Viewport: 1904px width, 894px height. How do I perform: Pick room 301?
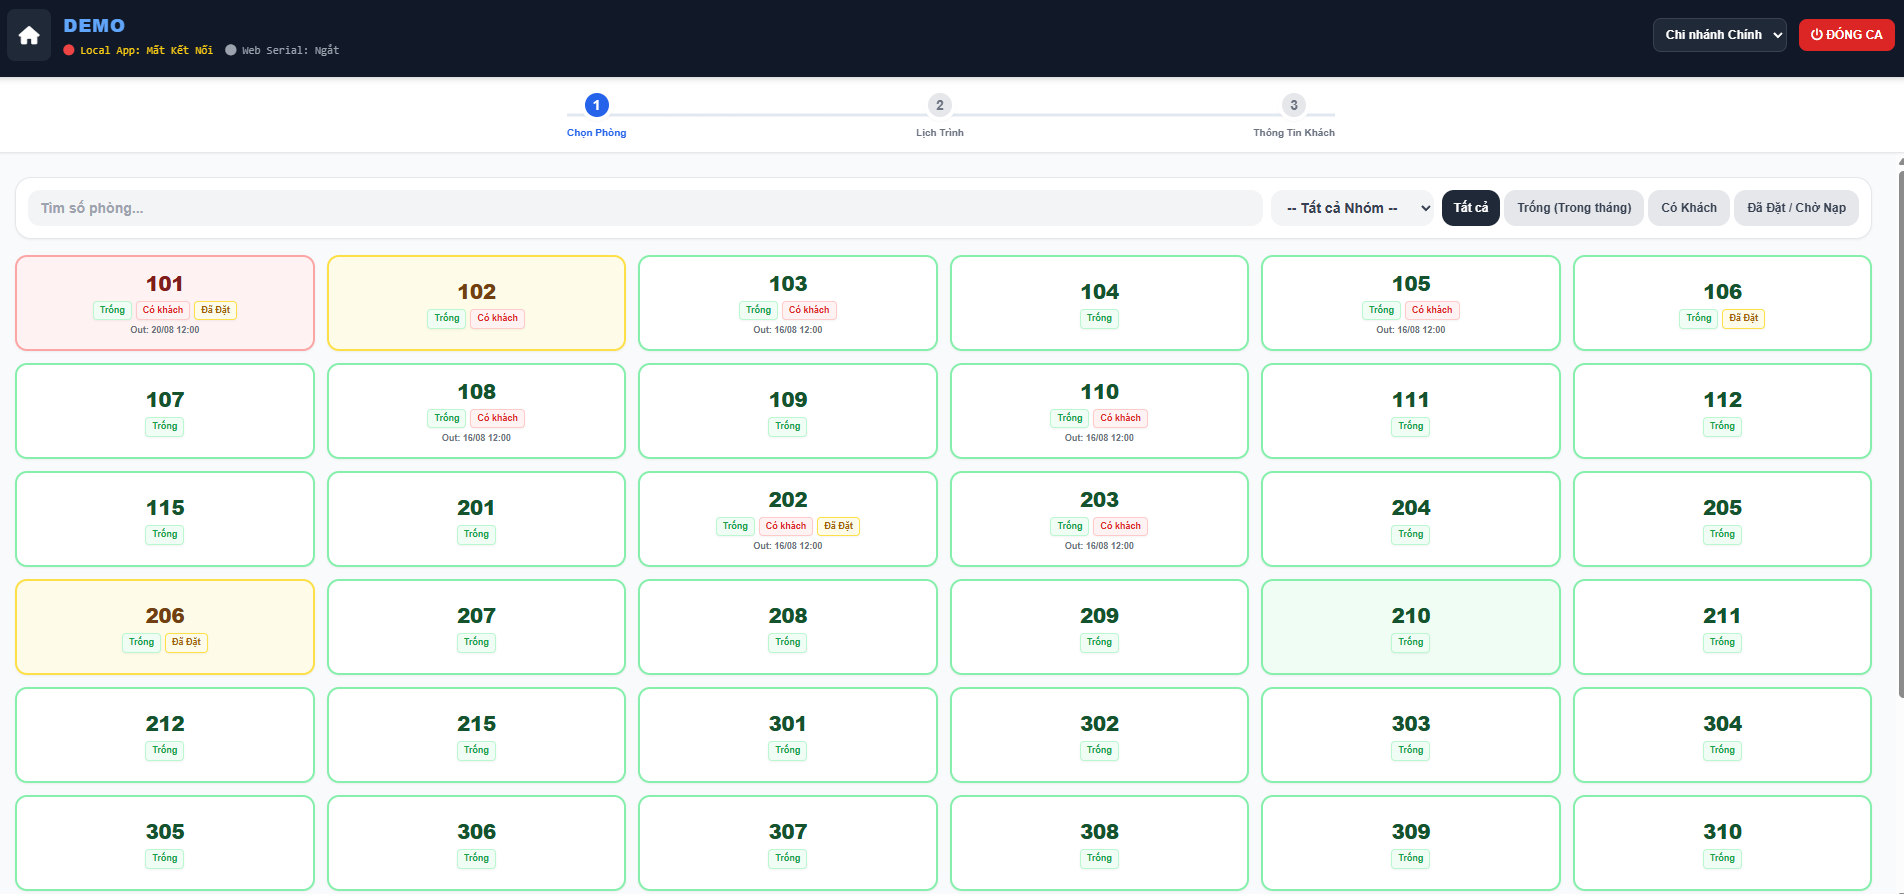click(x=787, y=735)
